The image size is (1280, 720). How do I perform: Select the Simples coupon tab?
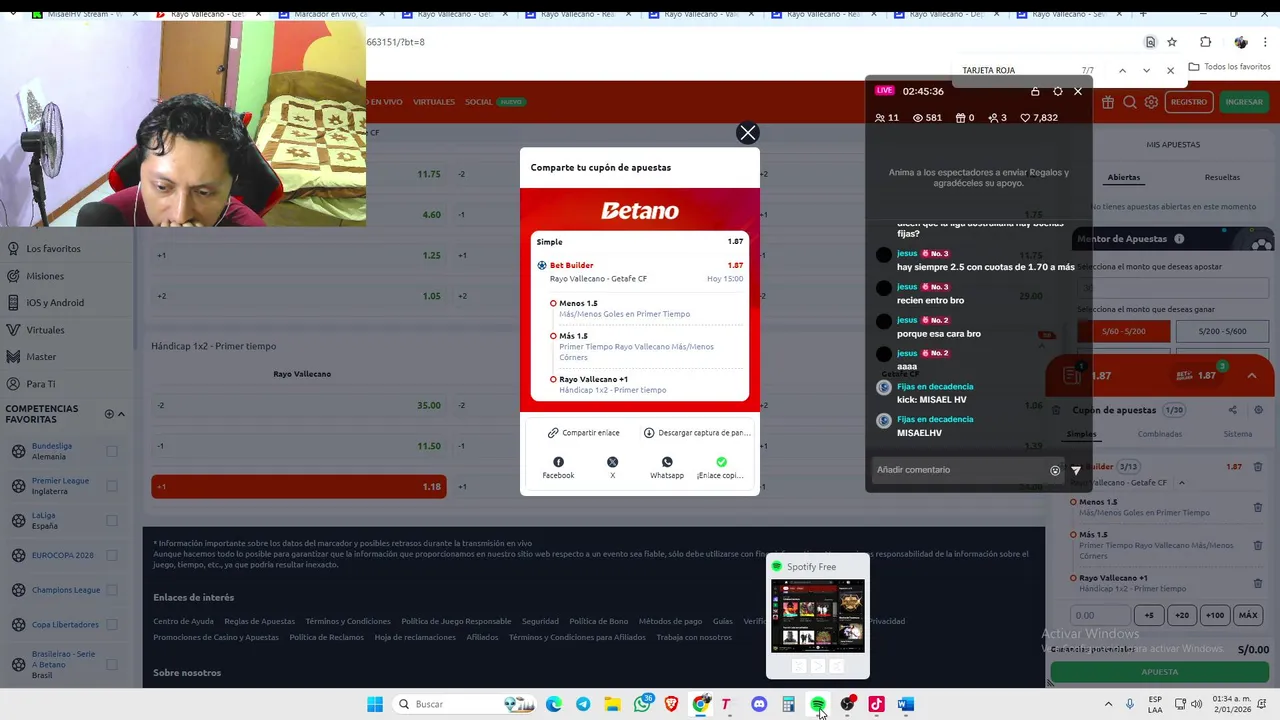pyautogui.click(x=1081, y=434)
